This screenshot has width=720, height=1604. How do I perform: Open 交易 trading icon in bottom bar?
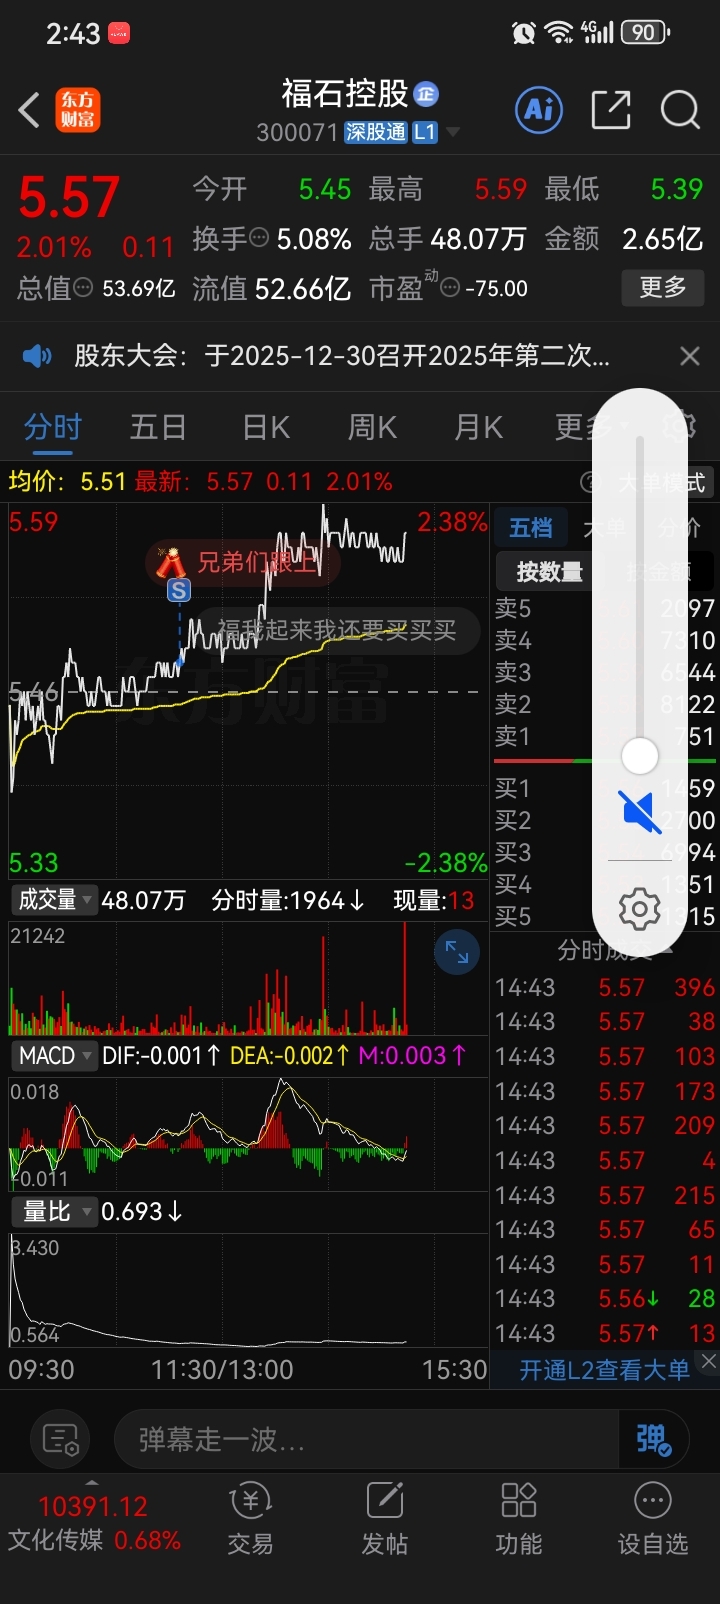coord(250,1520)
